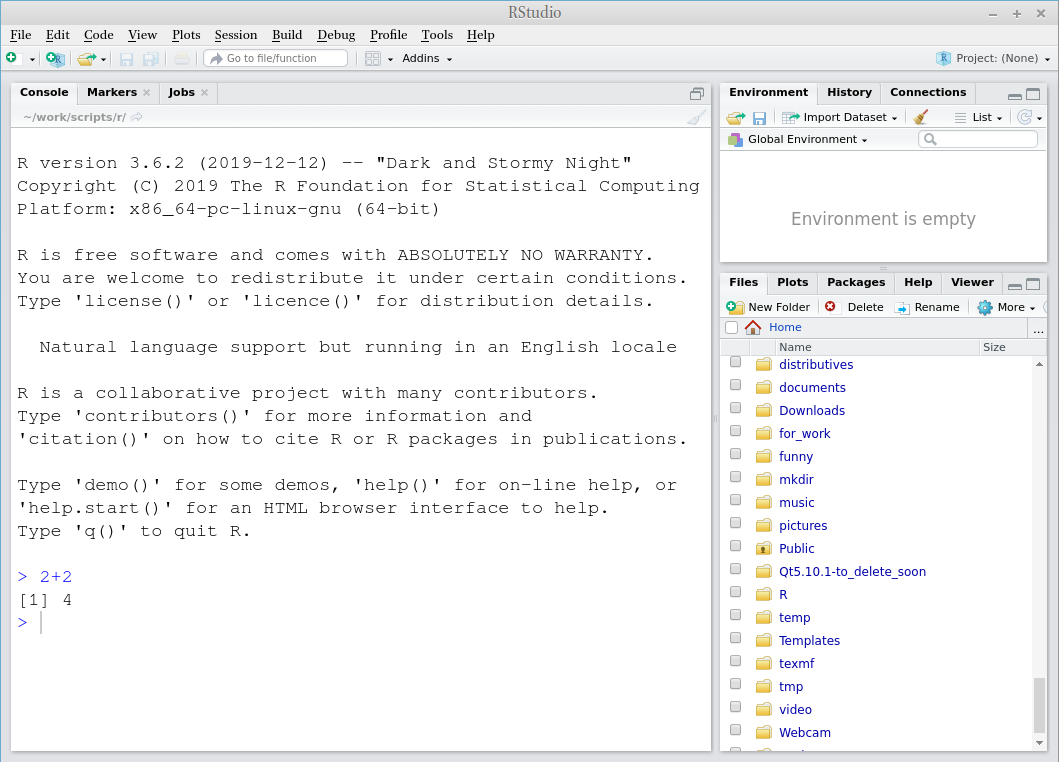
Task: Click the Home house icon in Files path
Action: (x=753, y=328)
